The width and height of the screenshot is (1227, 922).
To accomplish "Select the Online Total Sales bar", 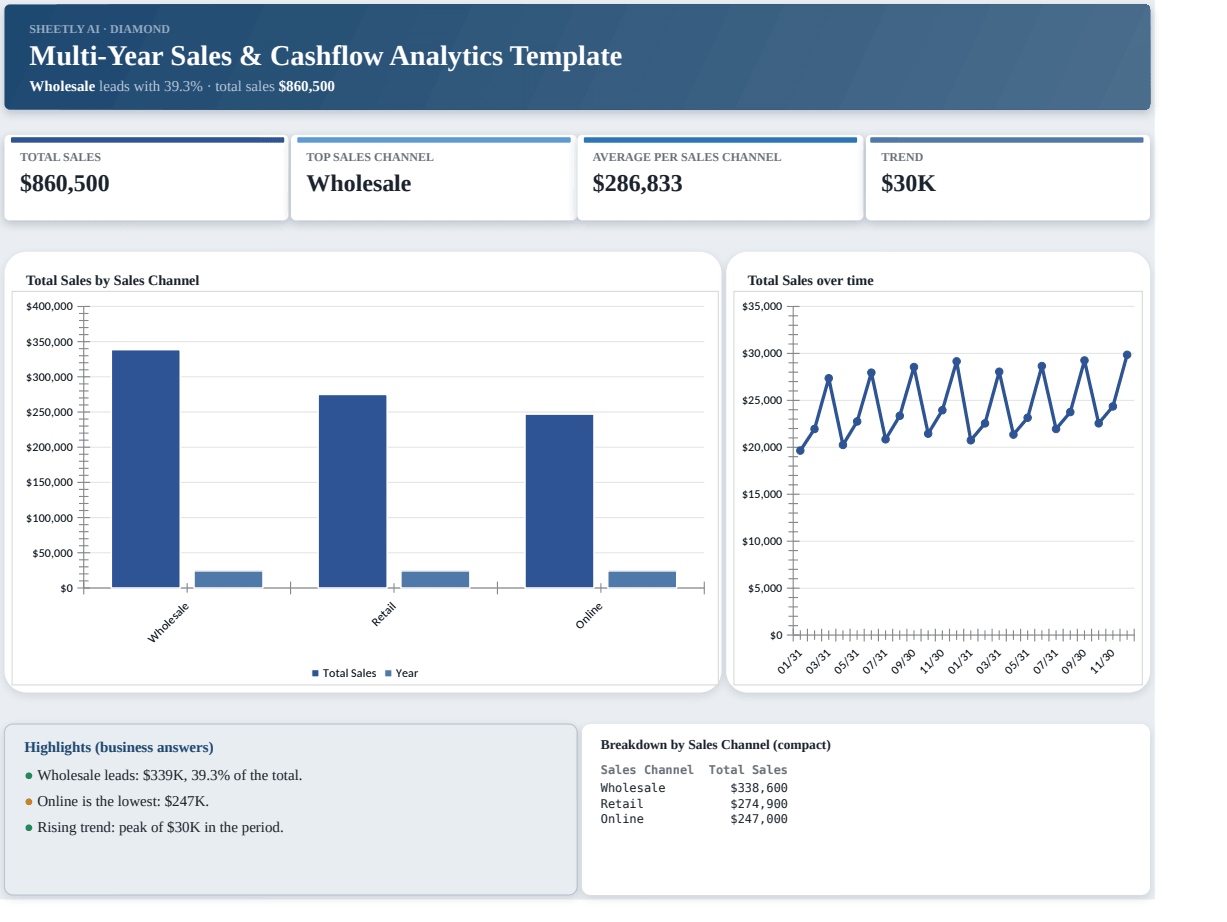I will pos(559,501).
